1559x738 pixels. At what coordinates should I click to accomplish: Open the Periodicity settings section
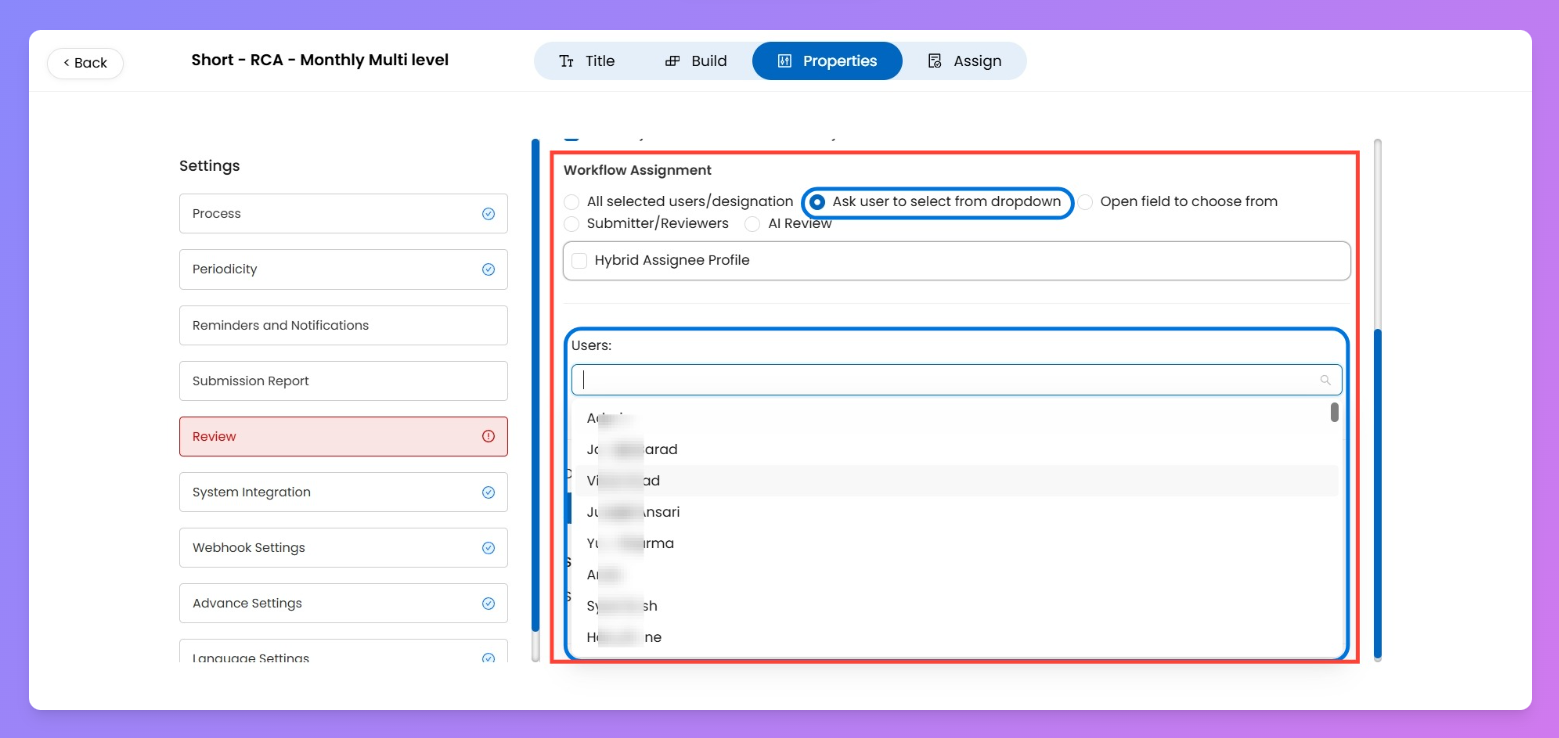(x=343, y=269)
